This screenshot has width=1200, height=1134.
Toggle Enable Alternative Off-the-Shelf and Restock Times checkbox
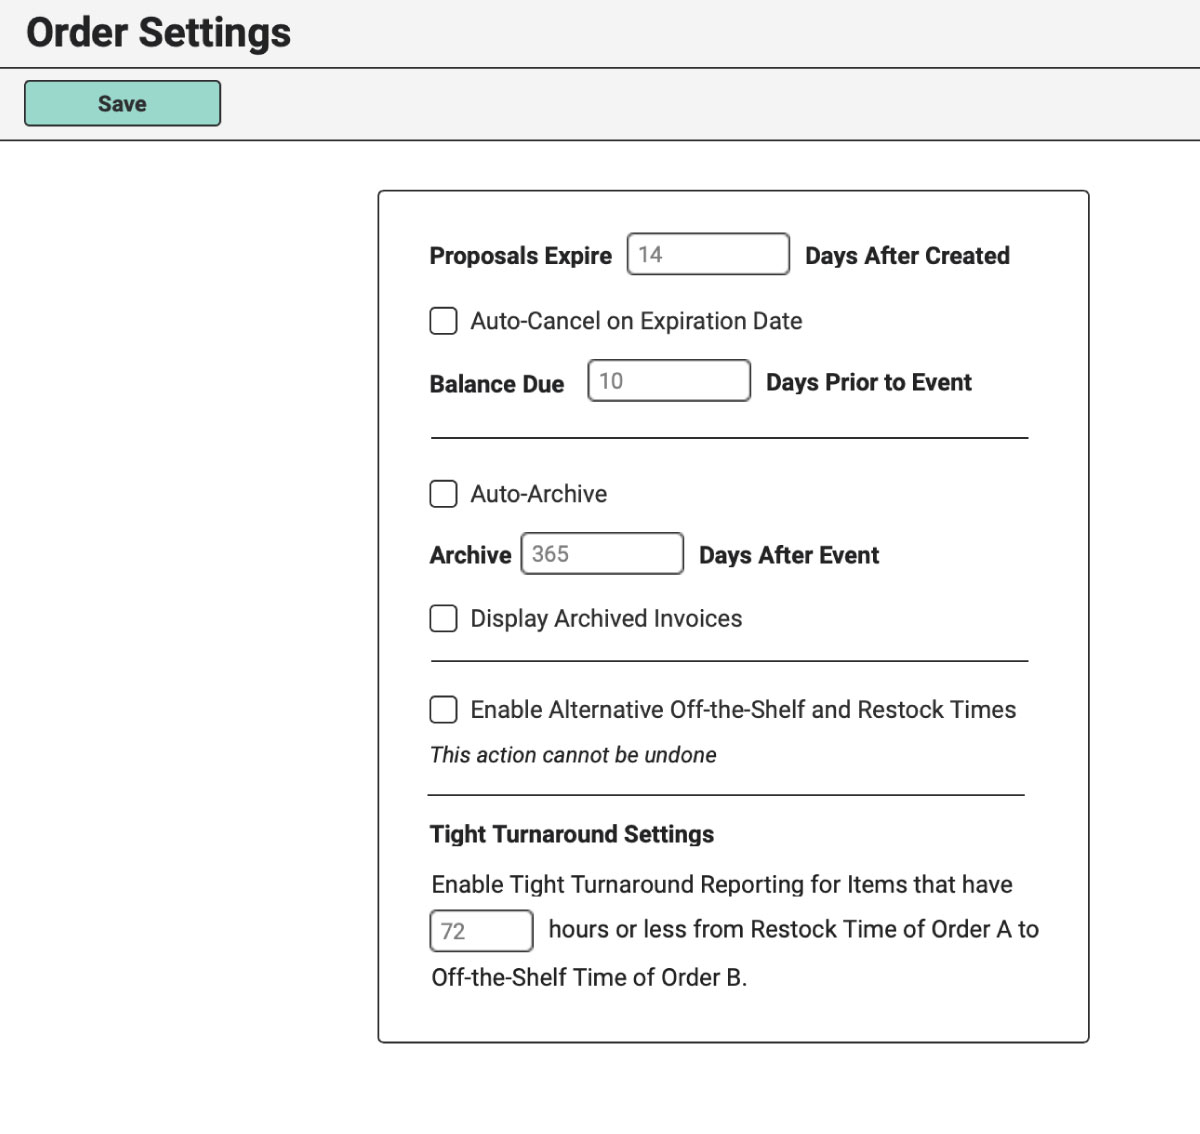pos(443,710)
